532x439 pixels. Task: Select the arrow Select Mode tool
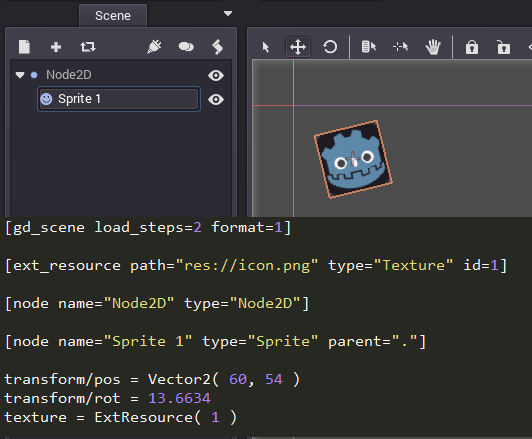(266, 47)
